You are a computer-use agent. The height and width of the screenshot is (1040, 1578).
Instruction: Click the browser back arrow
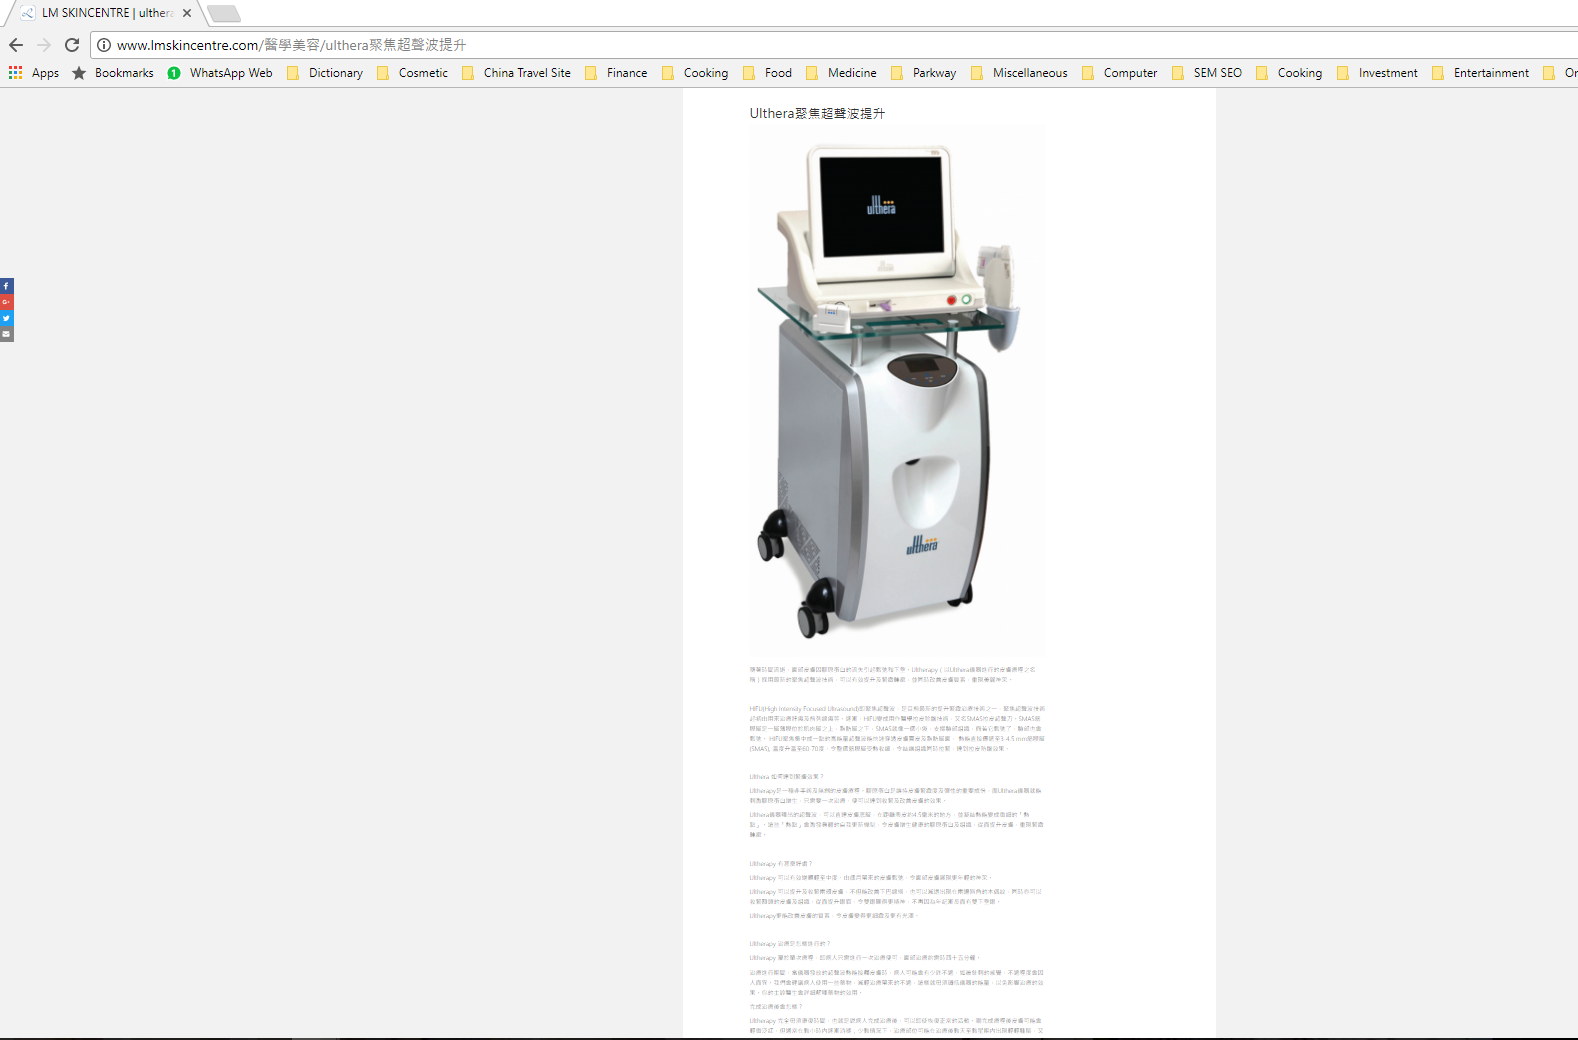[x=16, y=45]
